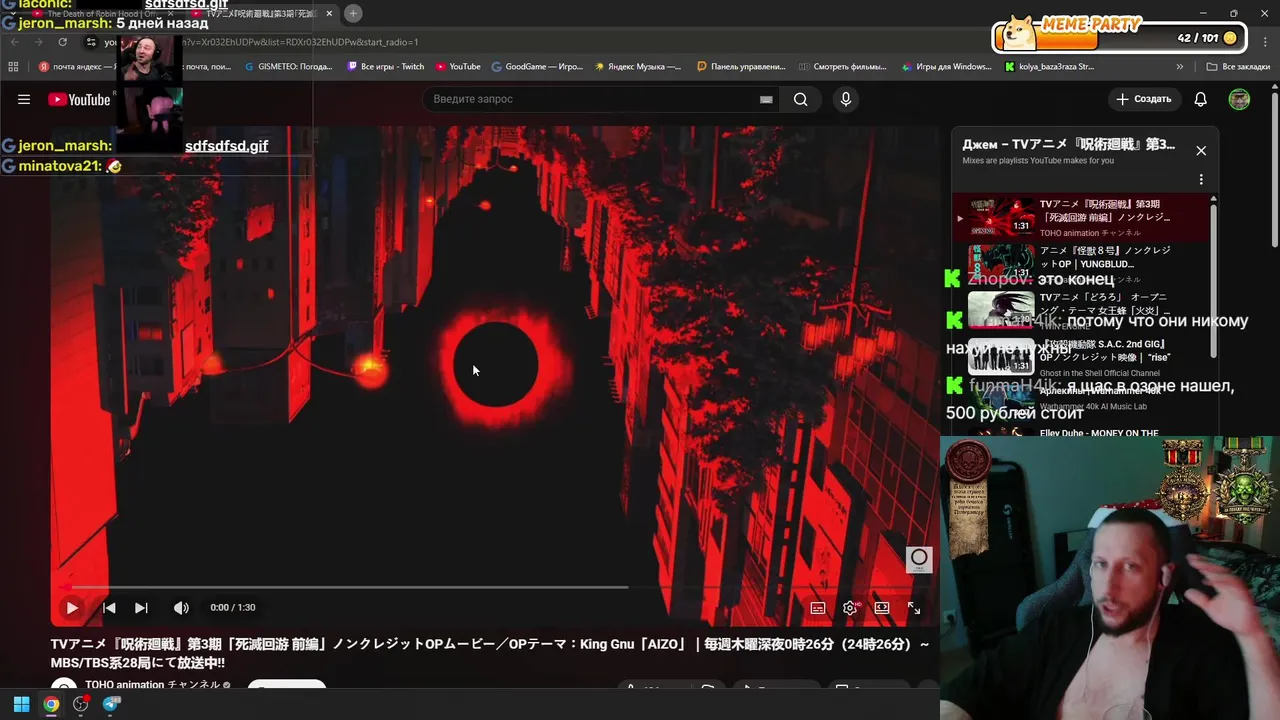Viewport: 1280px width, 720px height.
Task: Close the Джем mix playlist panel
Action: point(1201,150)
